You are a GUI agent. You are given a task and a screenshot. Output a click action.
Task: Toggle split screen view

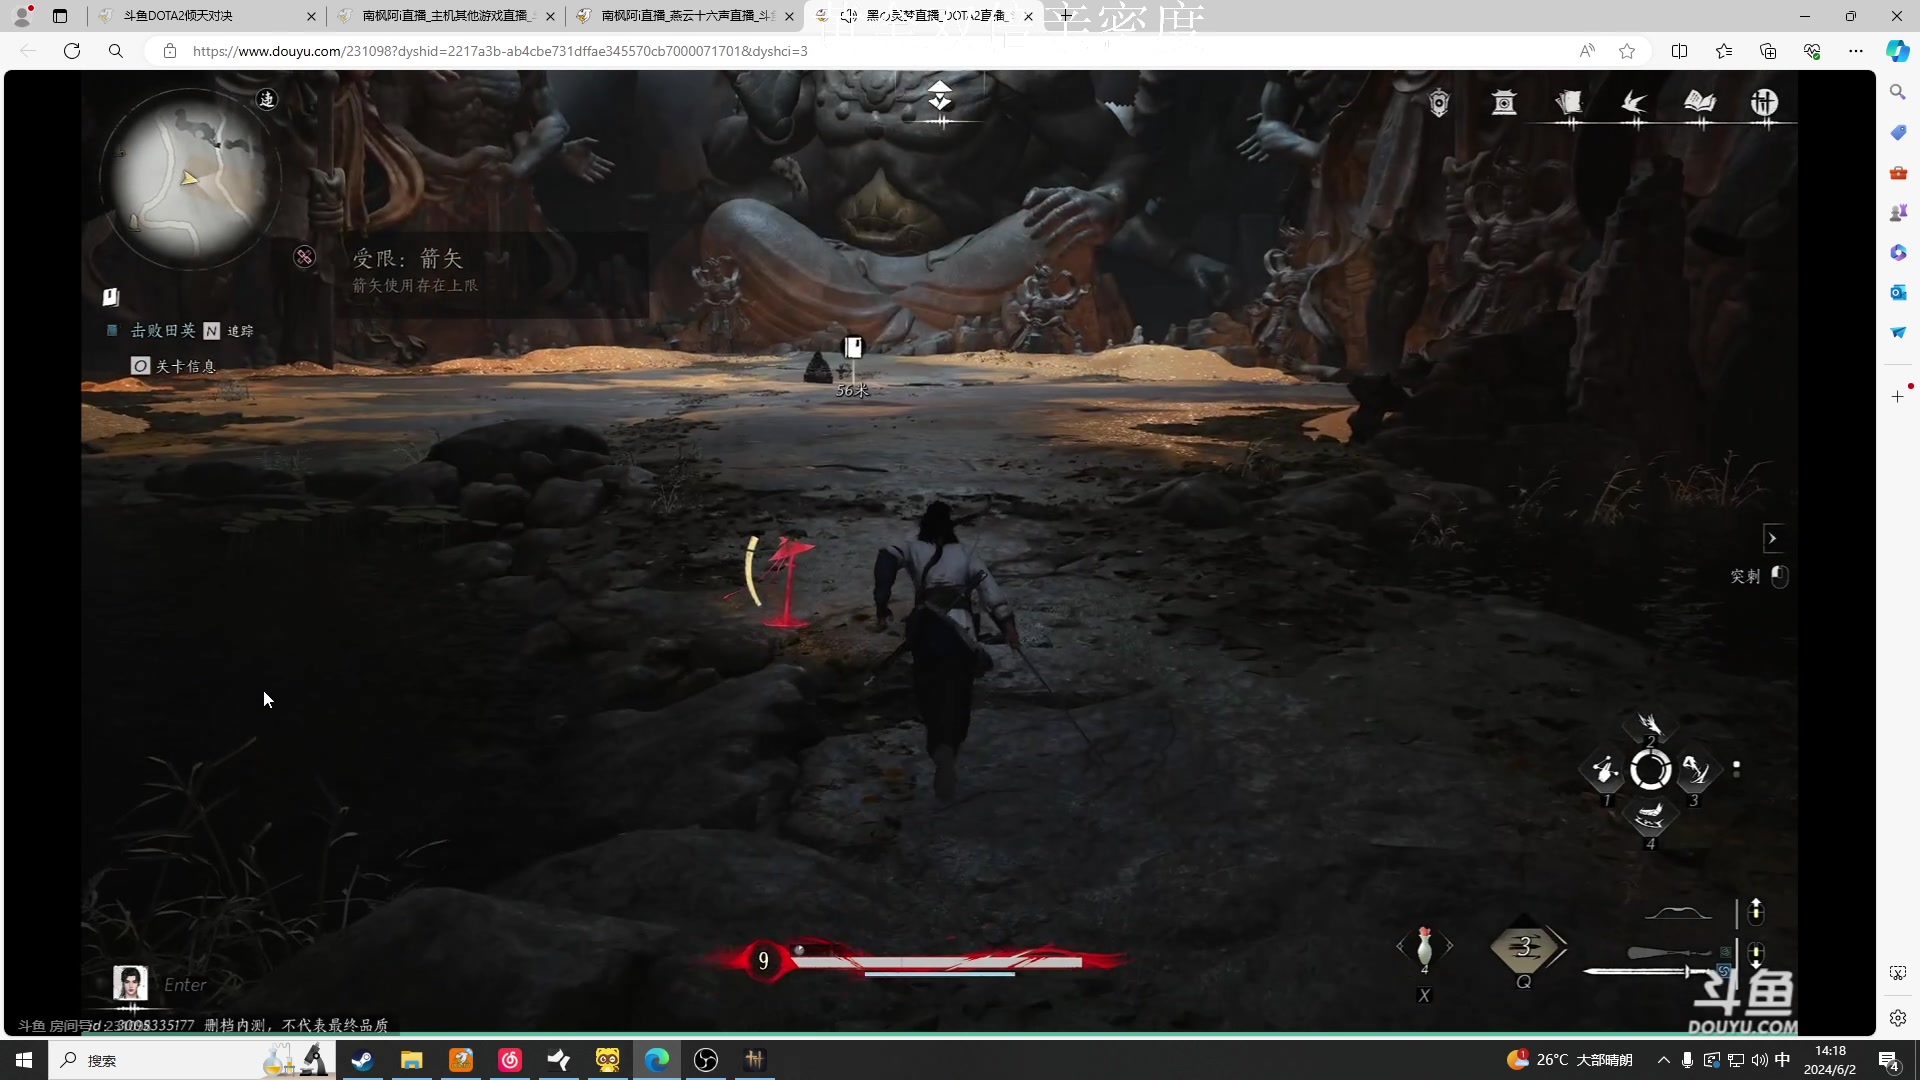pyautogui.click(x=1680, y=51)
